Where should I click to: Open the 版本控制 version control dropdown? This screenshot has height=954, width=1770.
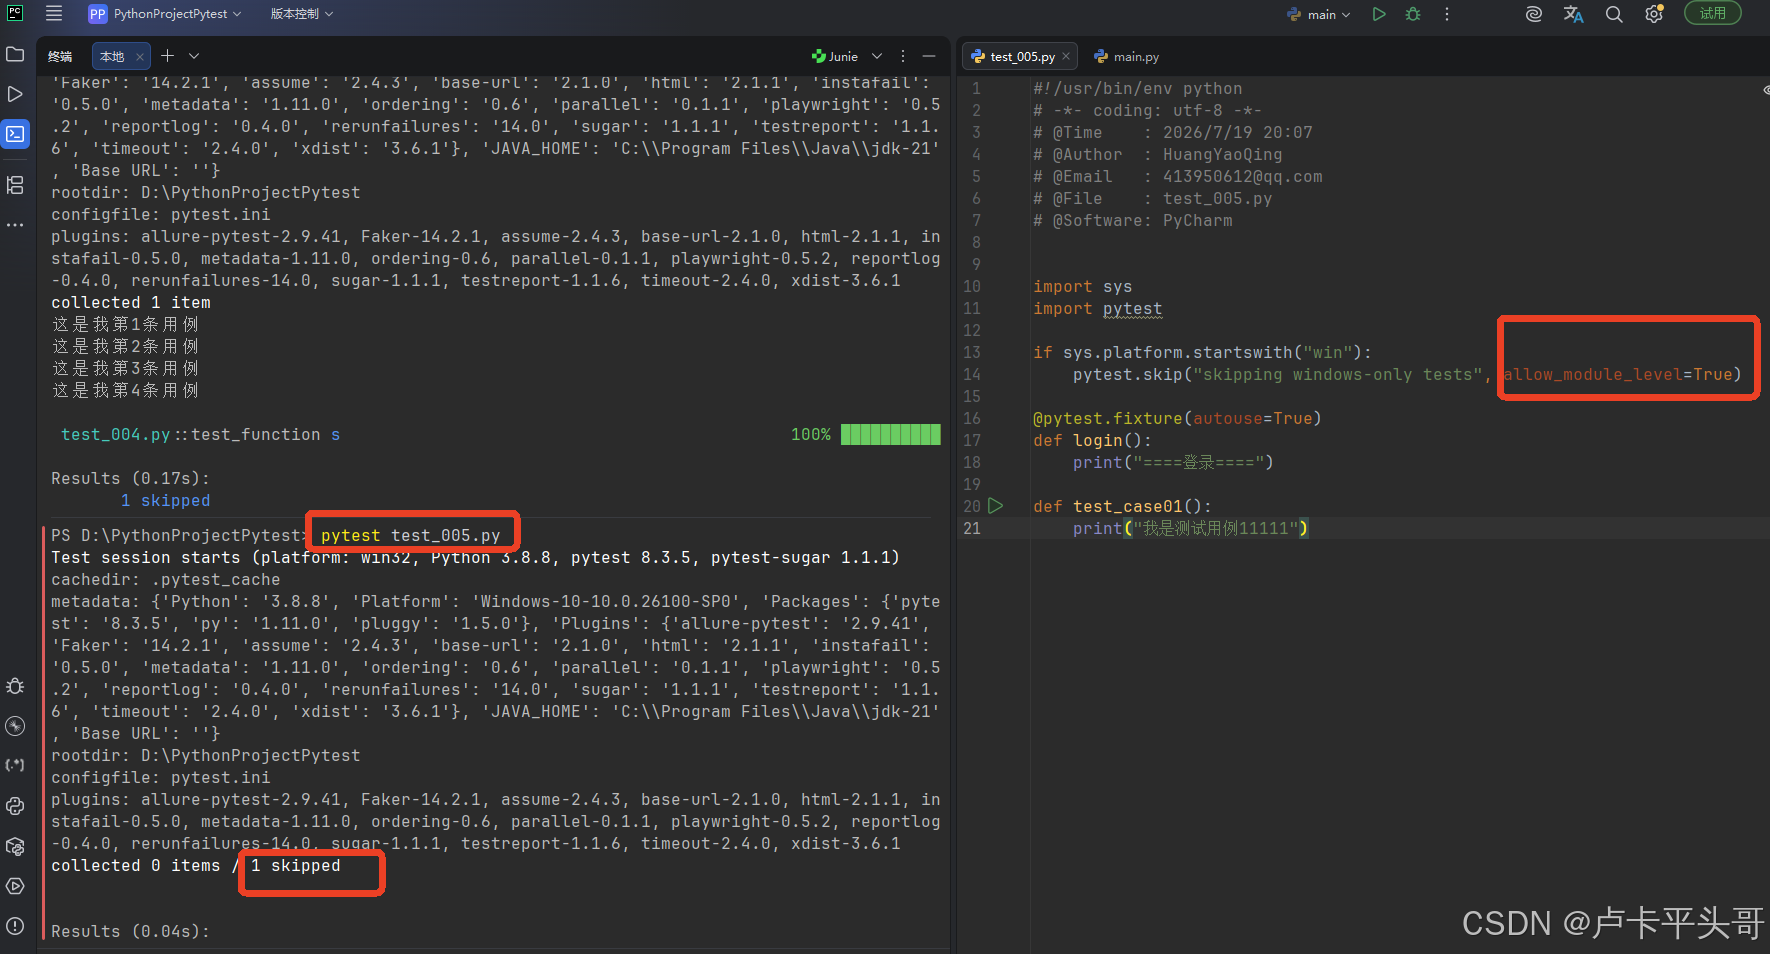tap(301, 14)
